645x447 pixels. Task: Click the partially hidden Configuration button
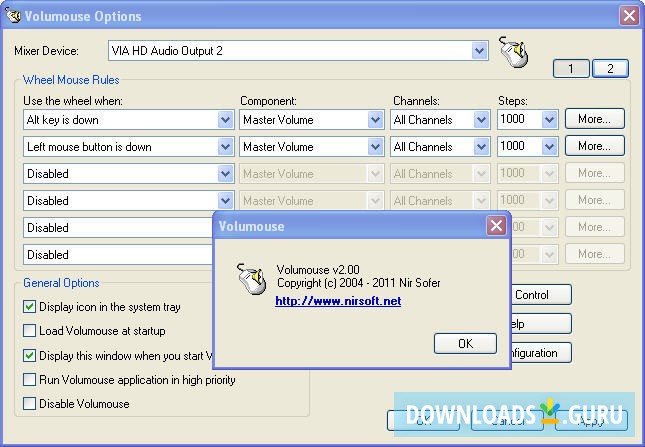click(541, 353)
